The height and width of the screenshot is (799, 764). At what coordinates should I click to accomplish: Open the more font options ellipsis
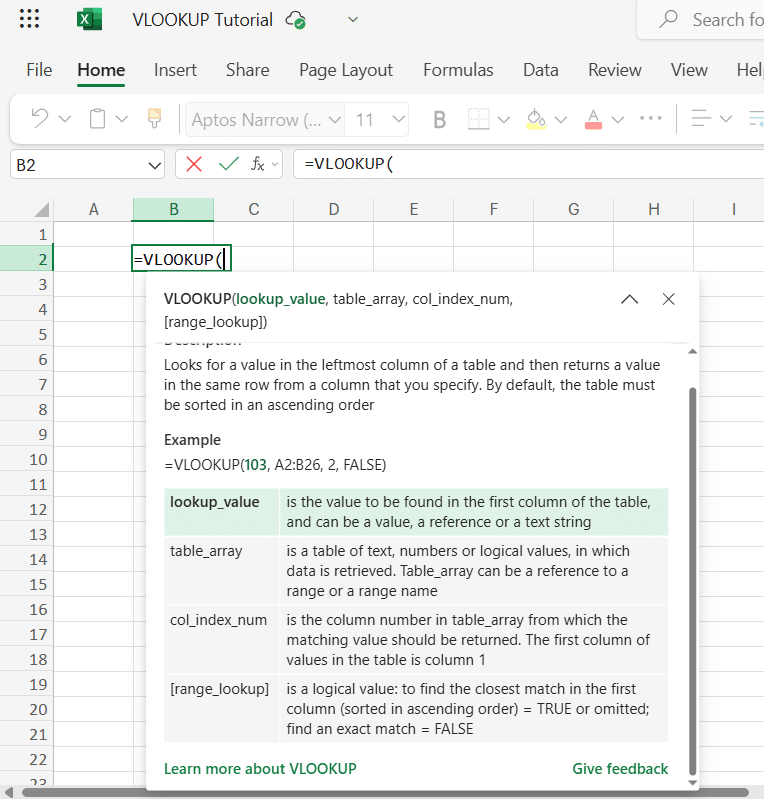tap(651, 118)
